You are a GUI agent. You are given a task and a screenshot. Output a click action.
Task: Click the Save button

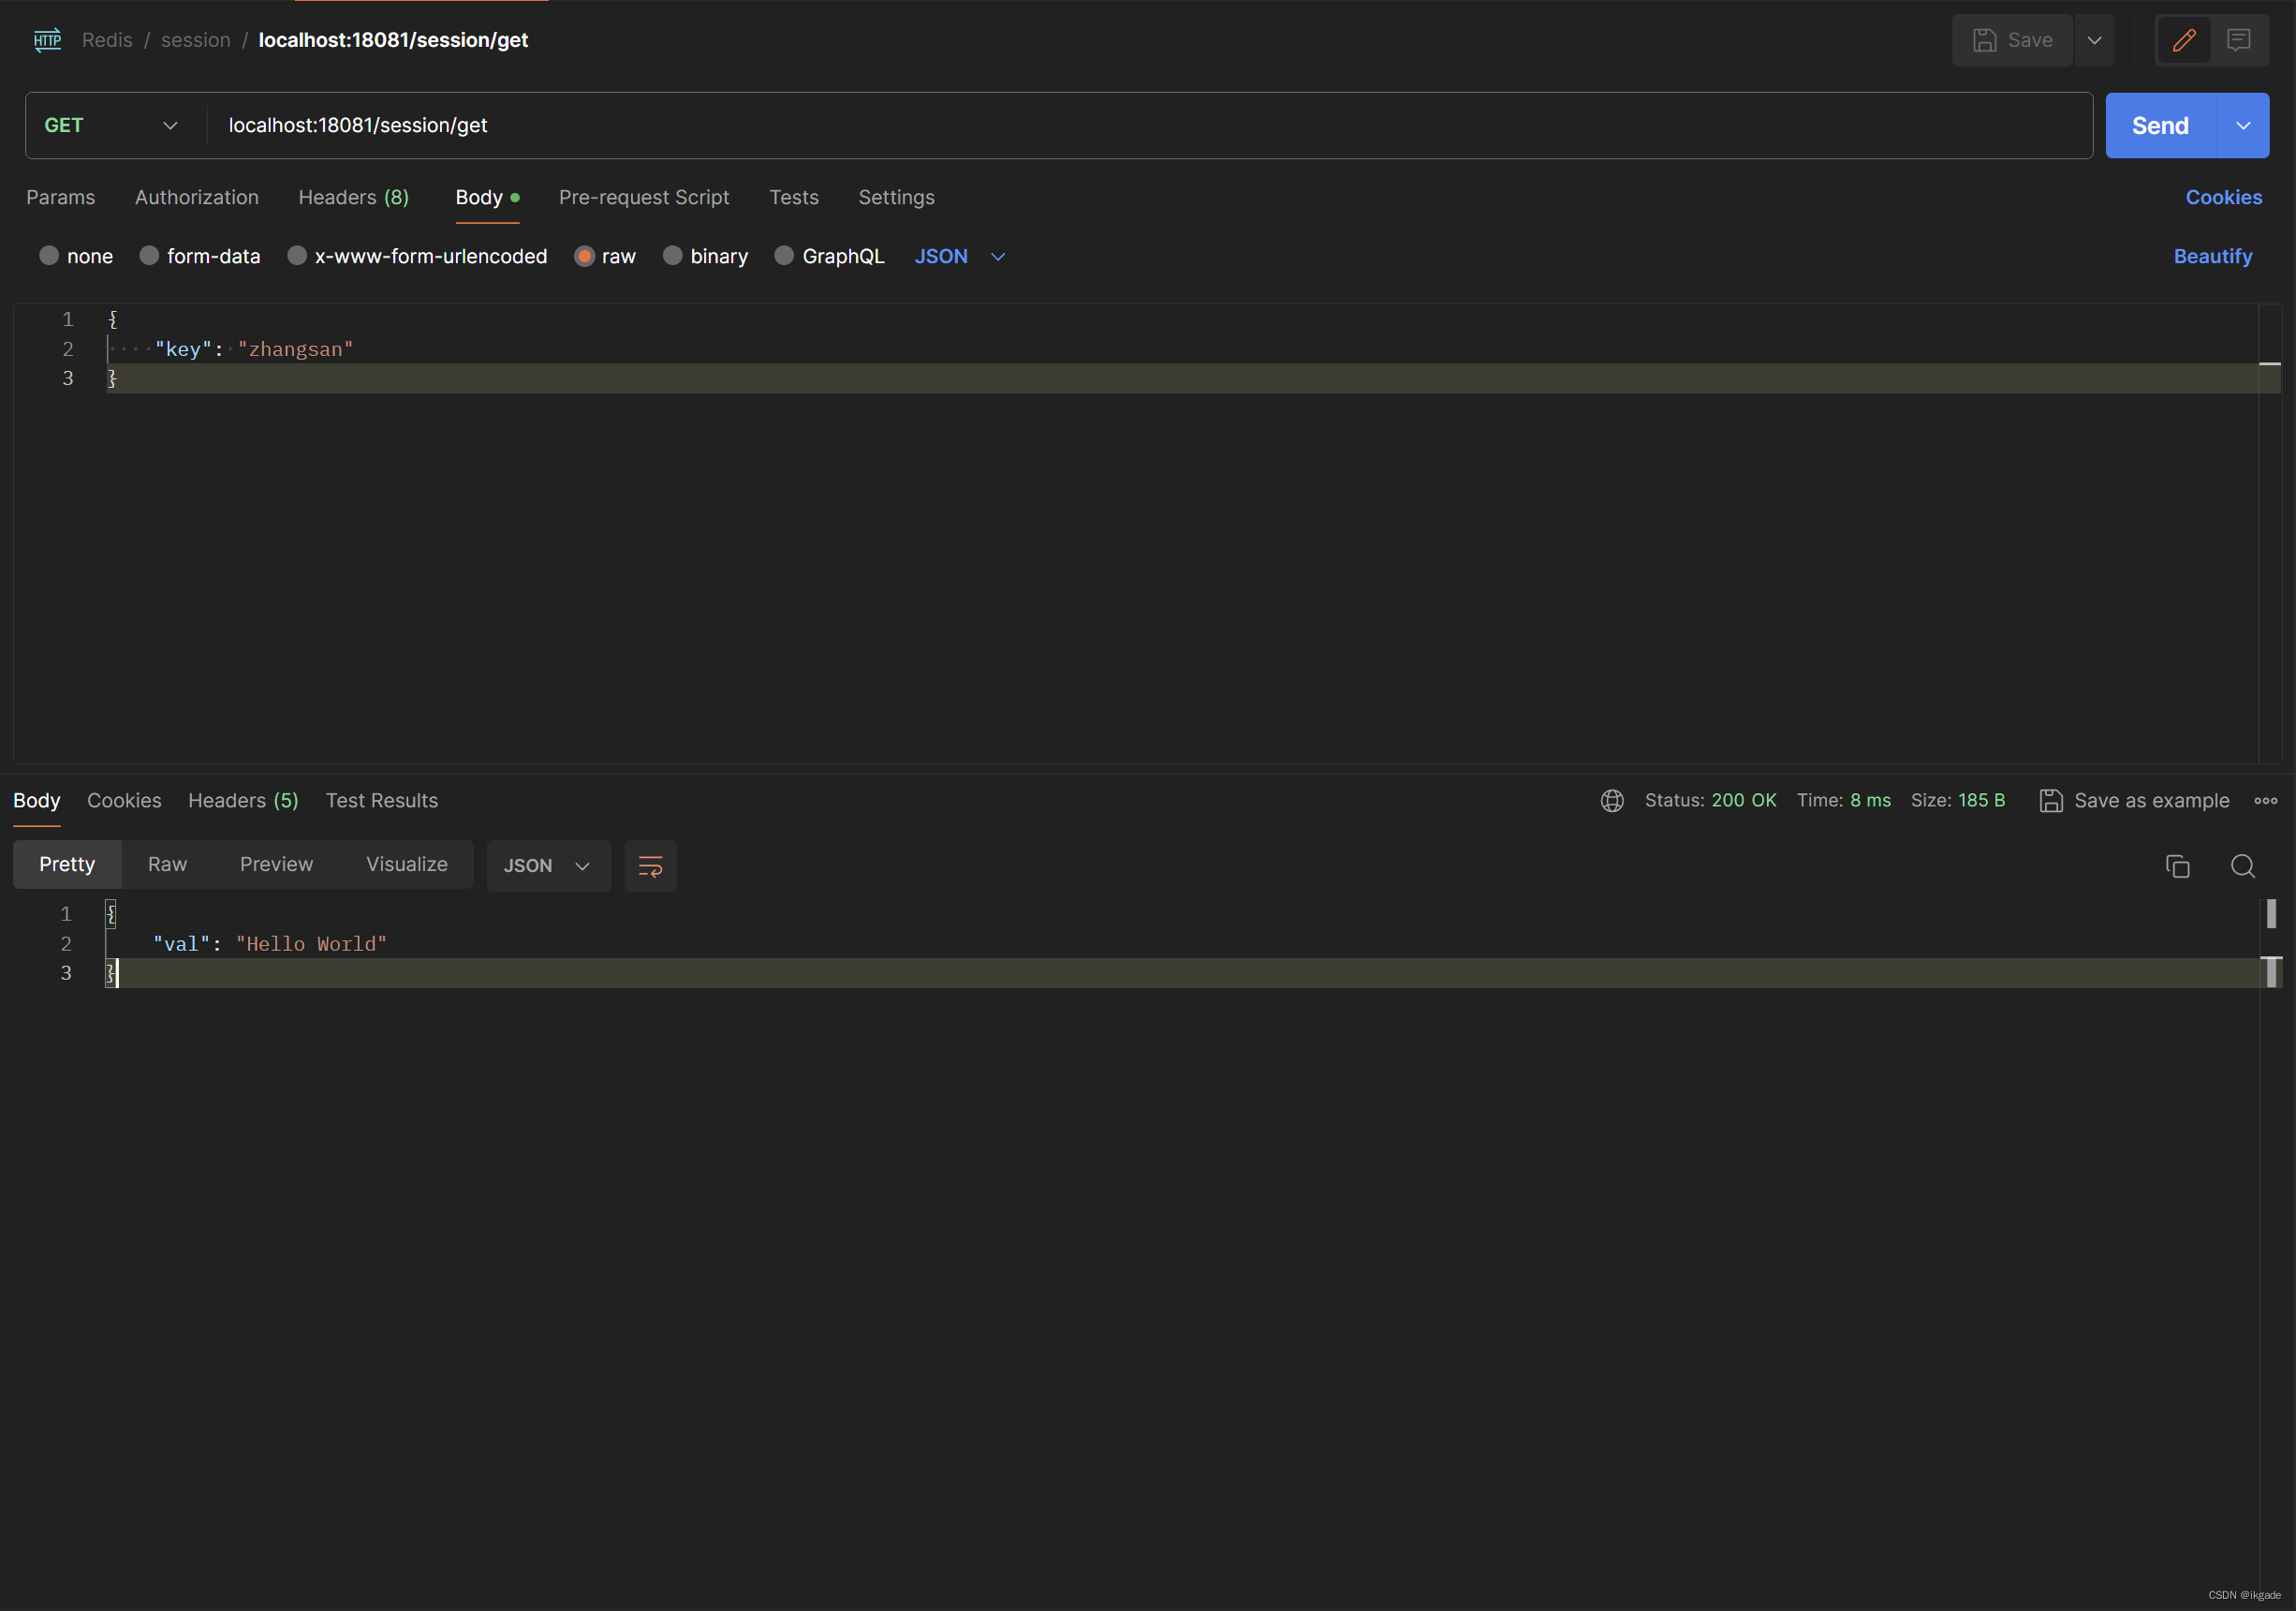coord(2012,40)
